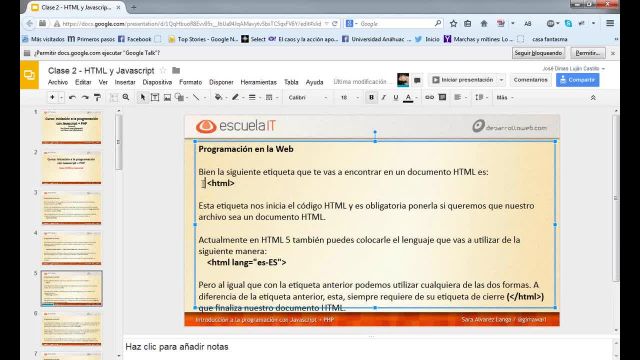640x360 pixels.
Task: Expand the Iniciar presentación dropdown arrow
Action: pyautogui.click(x=502, y=80)
